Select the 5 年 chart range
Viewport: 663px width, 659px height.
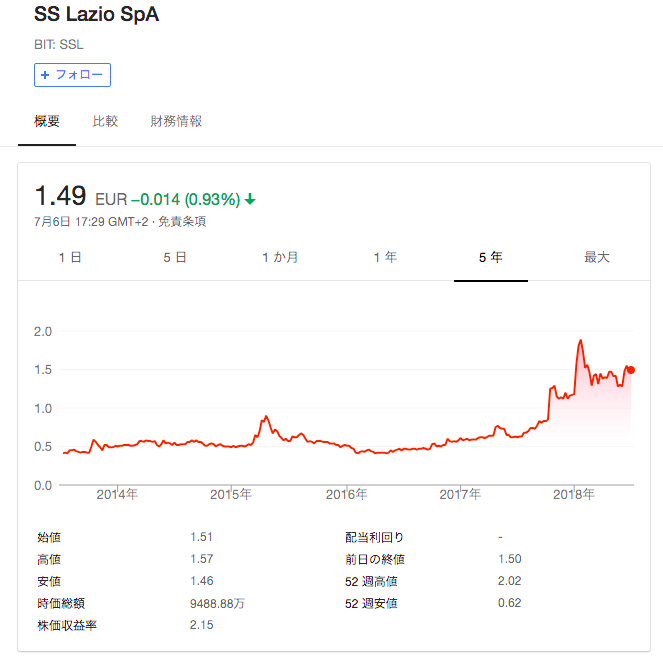(490, 257)
